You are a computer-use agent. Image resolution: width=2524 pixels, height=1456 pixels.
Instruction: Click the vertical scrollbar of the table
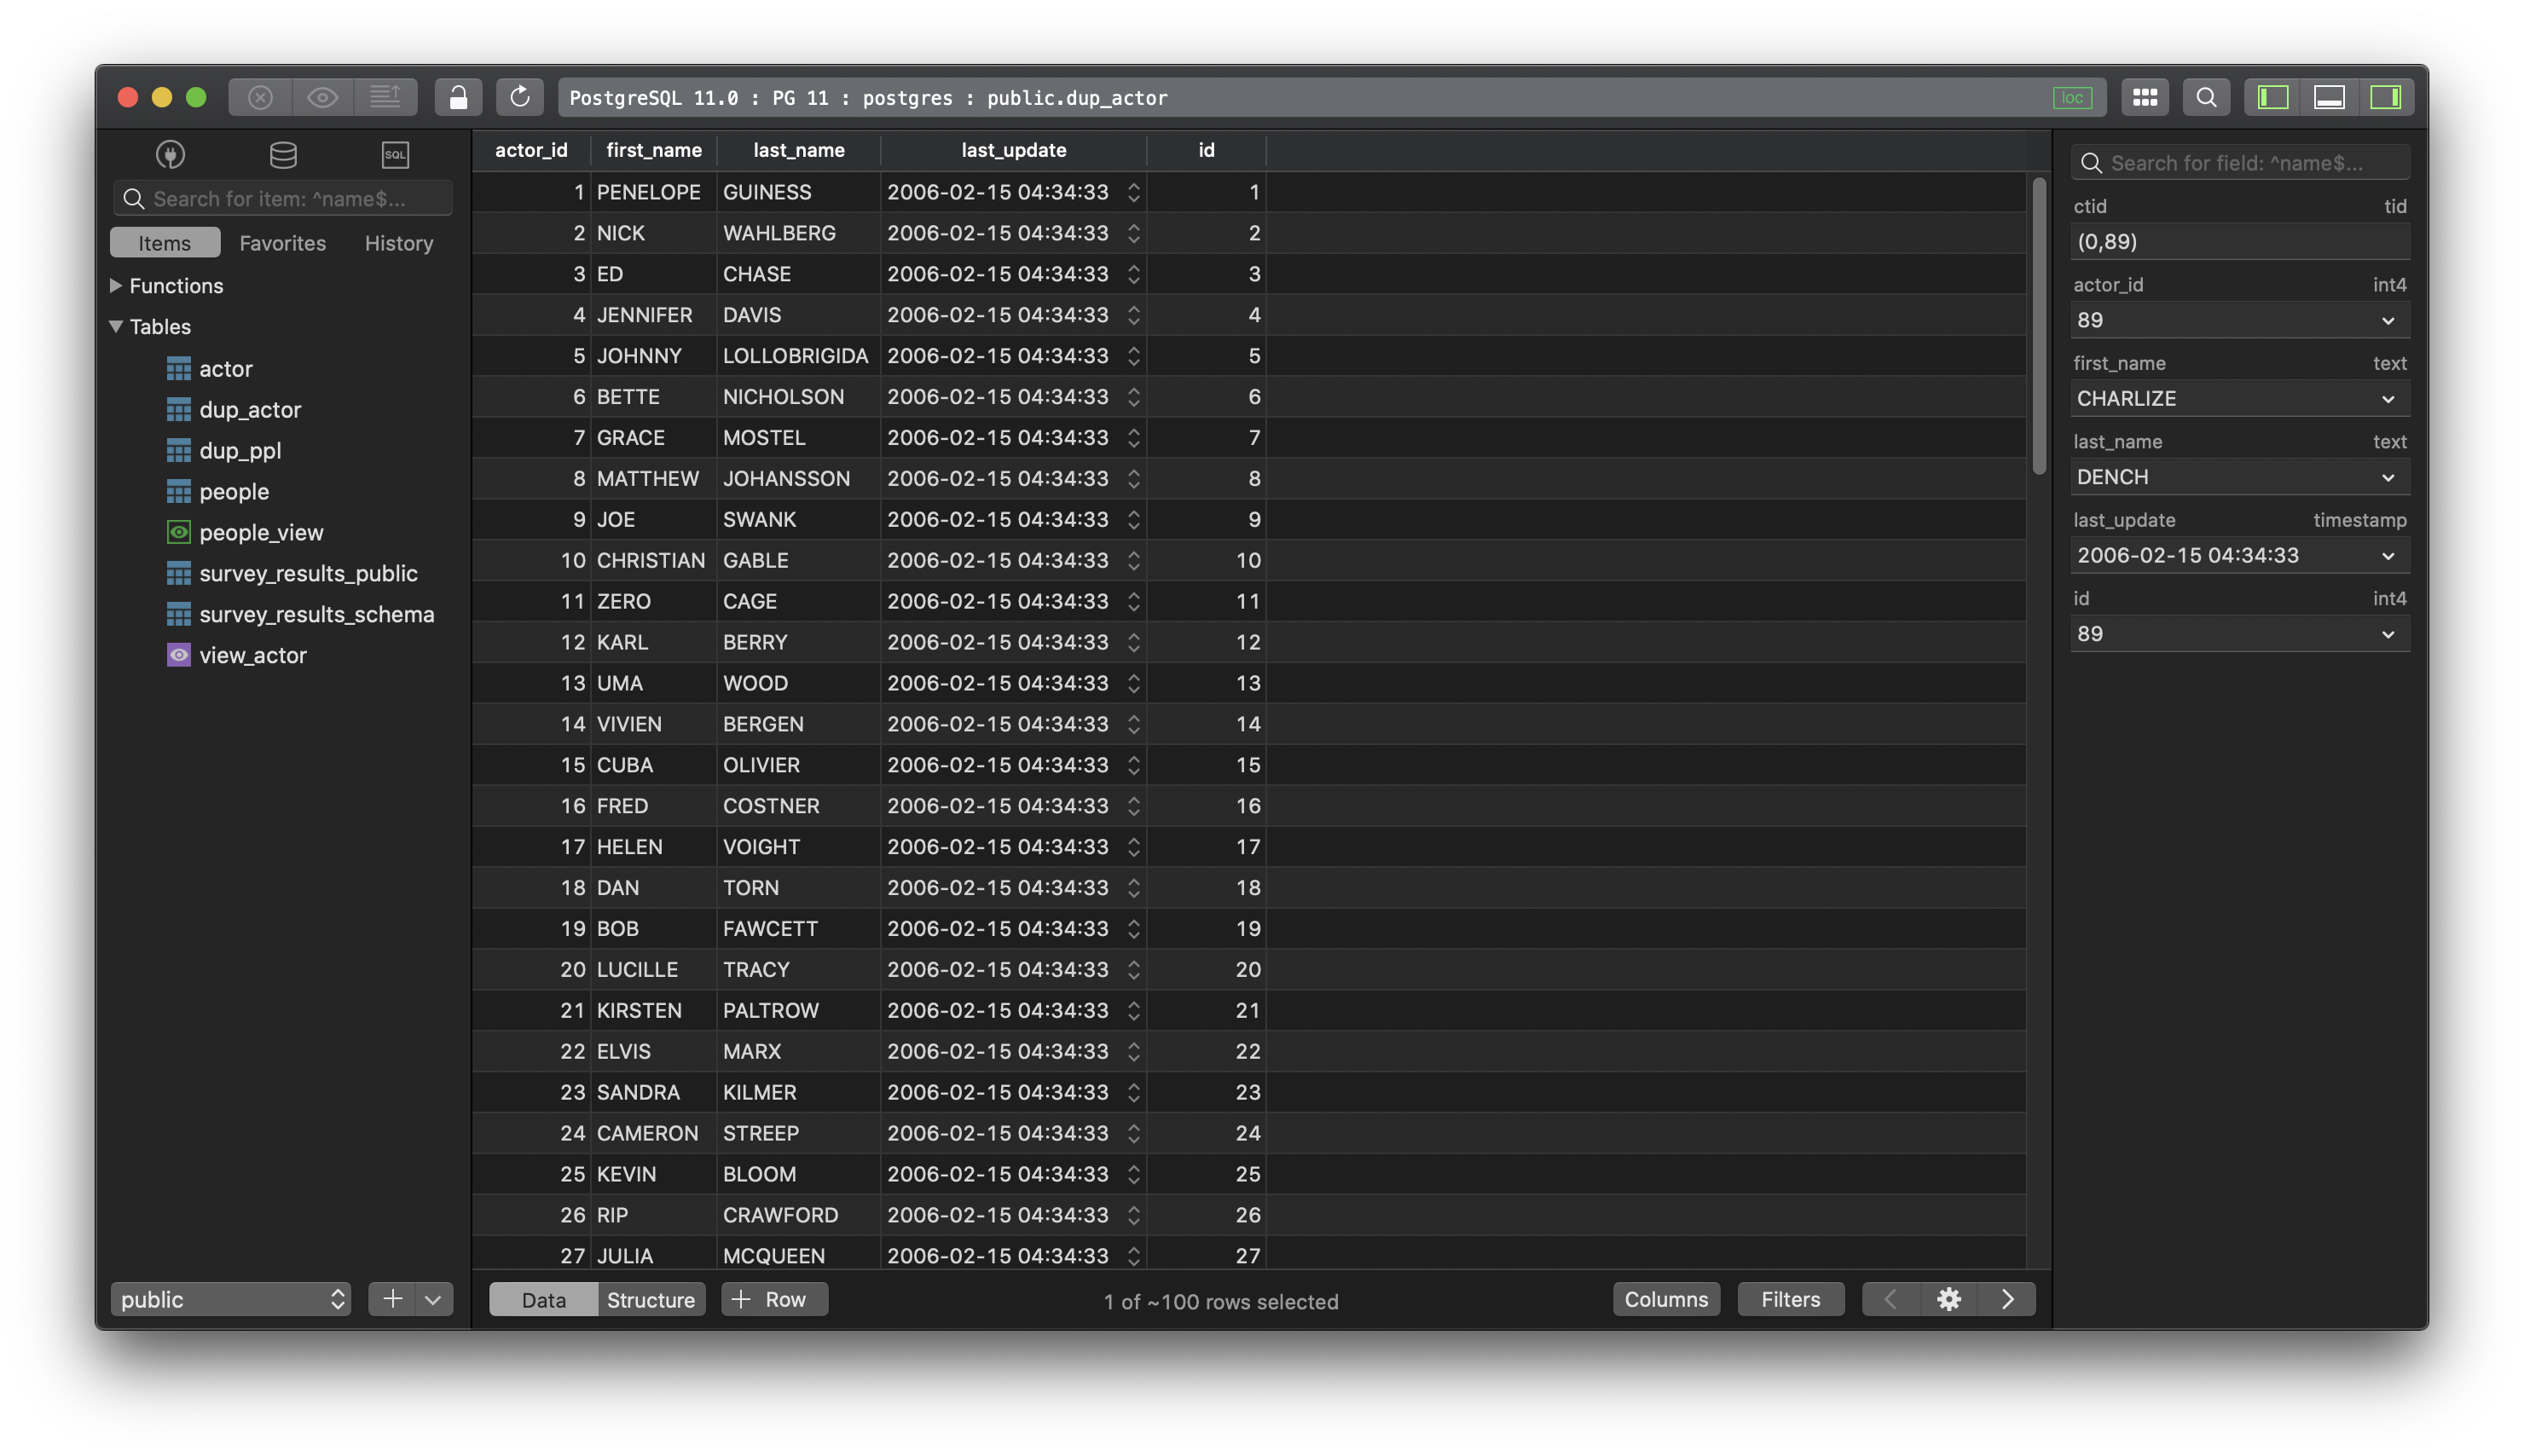click(x=2039, y=326)
